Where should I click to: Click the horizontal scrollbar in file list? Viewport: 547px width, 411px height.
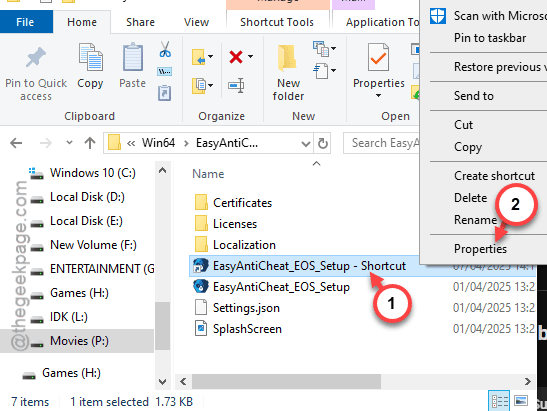point(286,381)
